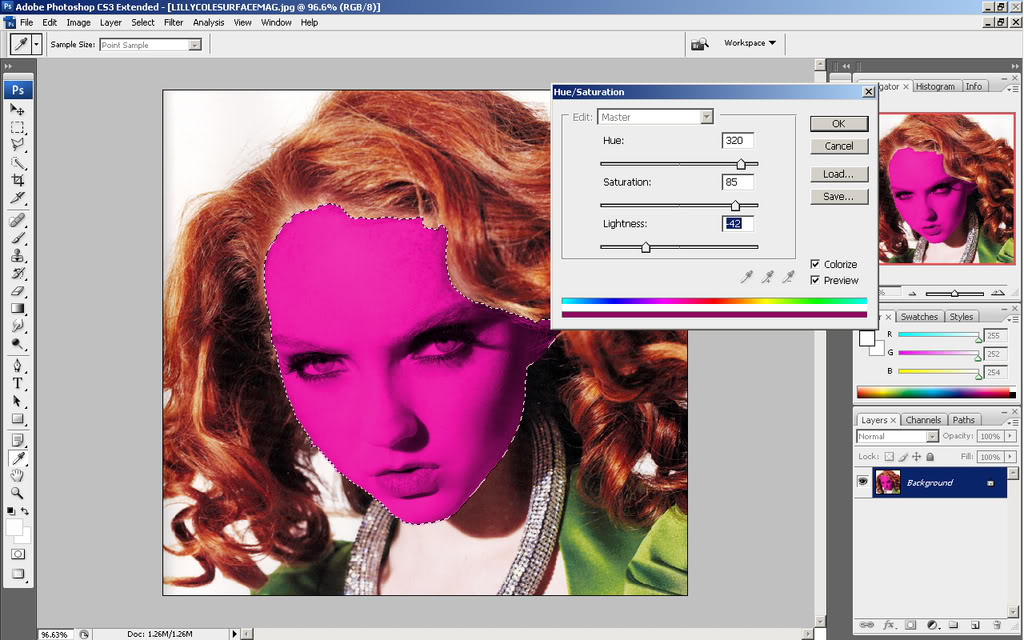Open the Filter menu
This screenshot has width=1024, height=640.
click(x=174, y=22)
